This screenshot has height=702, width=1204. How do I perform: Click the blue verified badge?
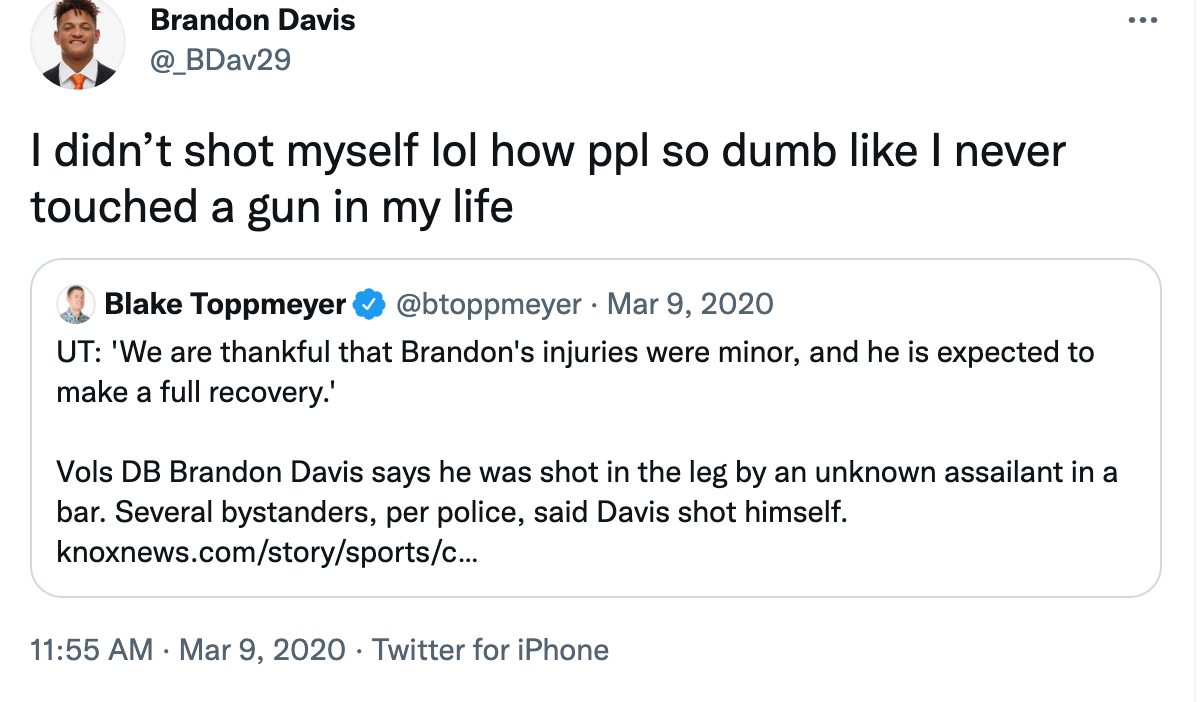click(371, 304)
